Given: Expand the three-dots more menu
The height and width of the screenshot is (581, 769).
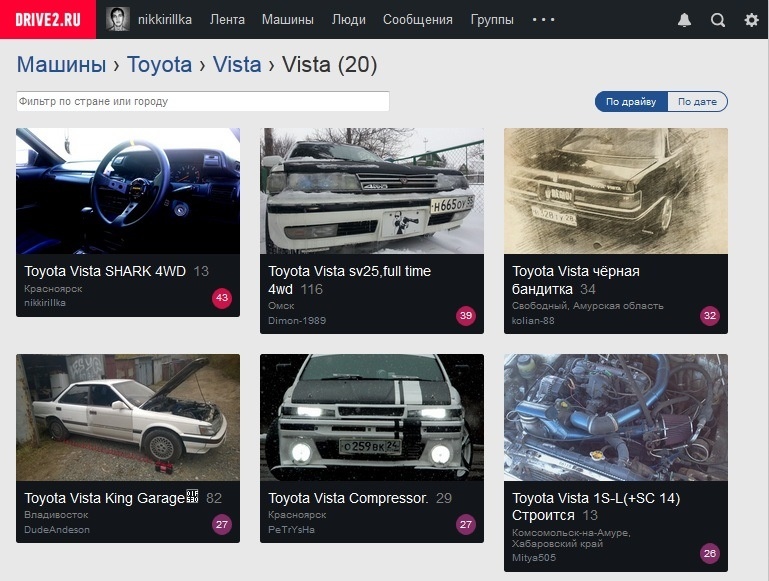Looking at the screenshot, I should [x=543, y=20].
